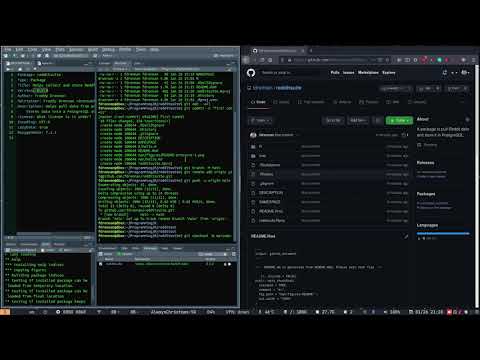Click the RStudio project menu at top right
The image size is (480, 360).
[224, 56]
